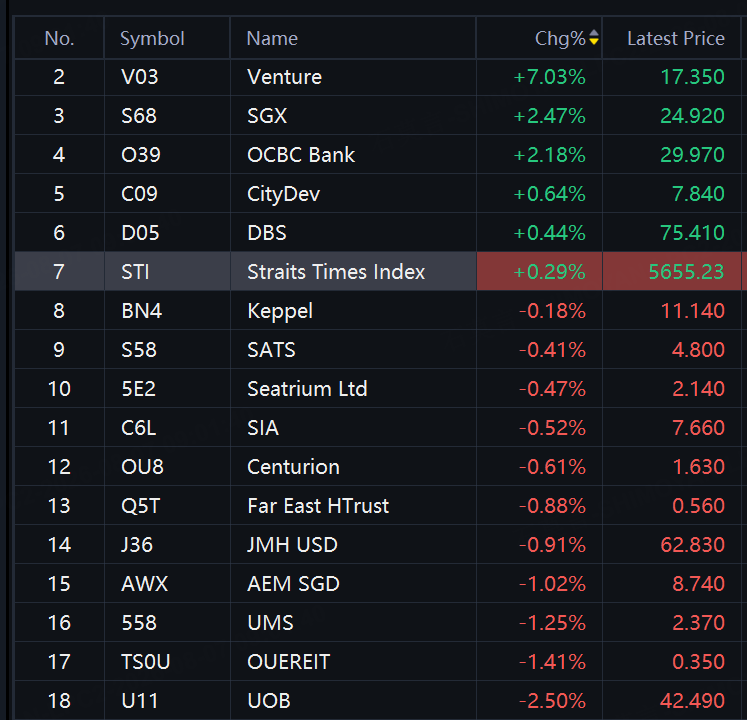747x720 pixels.
Task: Select symbol V03
Action: pos(140,77)
